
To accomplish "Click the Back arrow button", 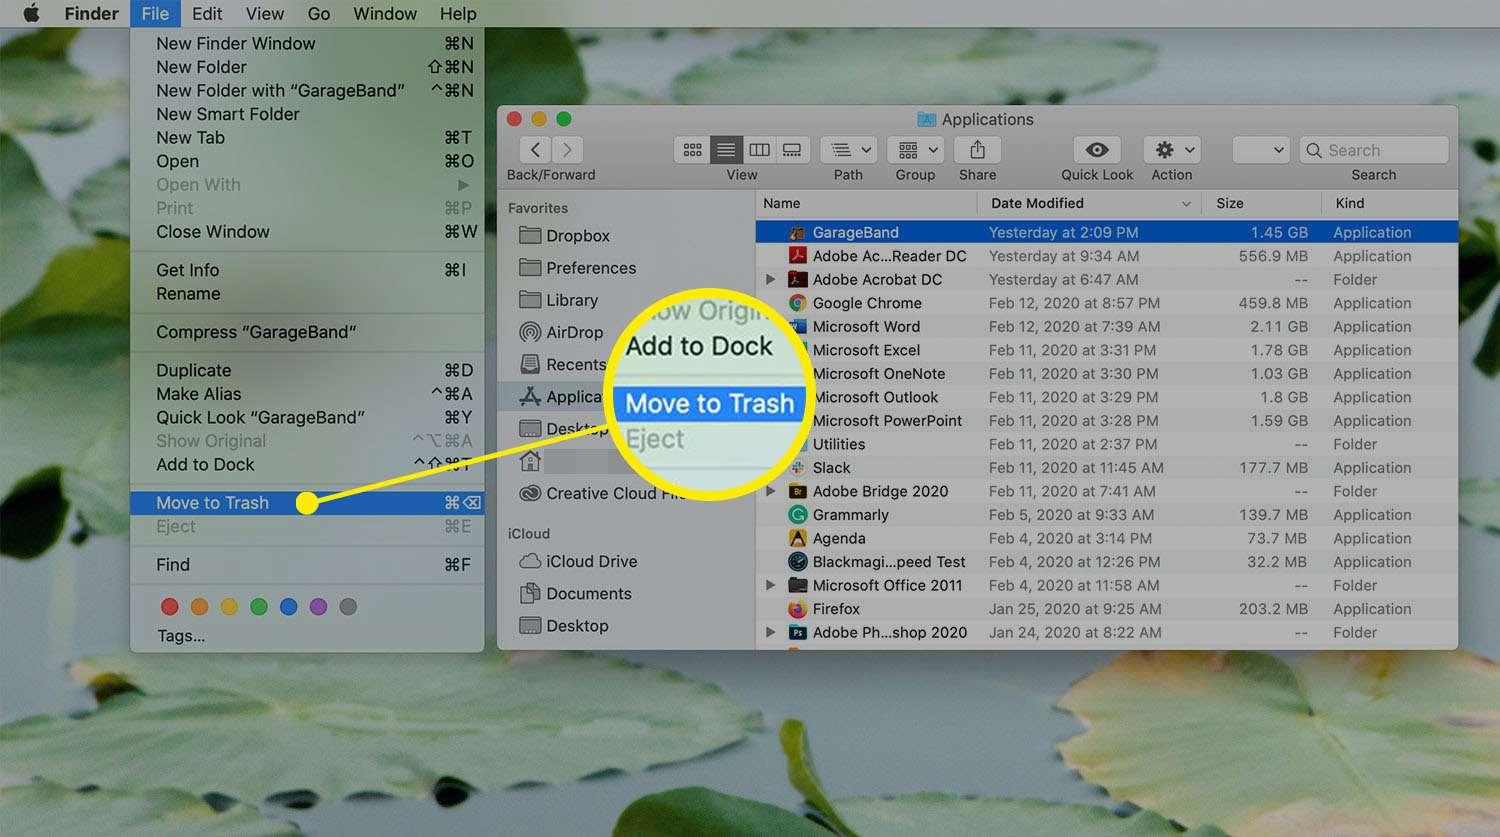I will point(536,150).
